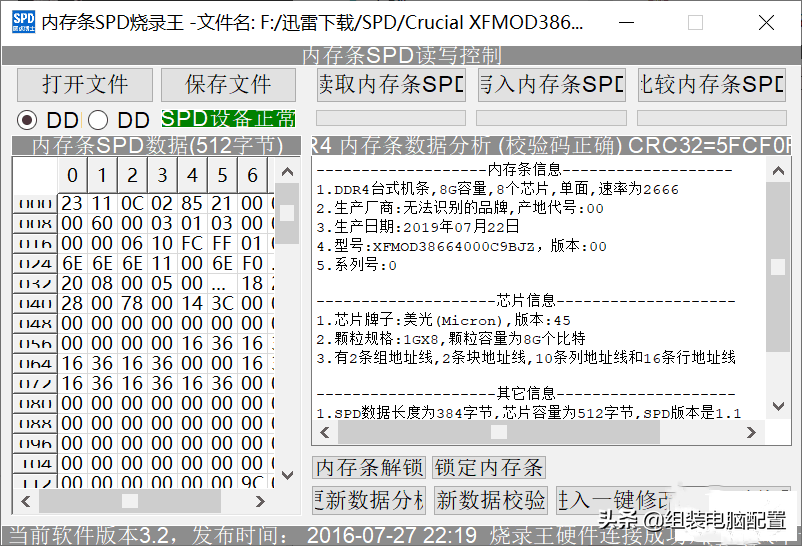The image size is (802, 546).
Task: Select the second (unchecked) DD radio button
Action: coord(99,120)
